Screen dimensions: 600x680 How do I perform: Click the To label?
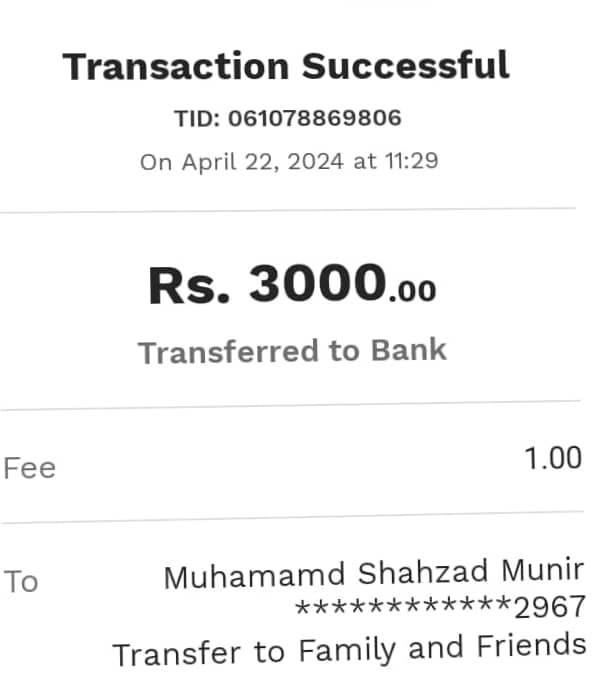pyautogui.click(x=21, y=582)
